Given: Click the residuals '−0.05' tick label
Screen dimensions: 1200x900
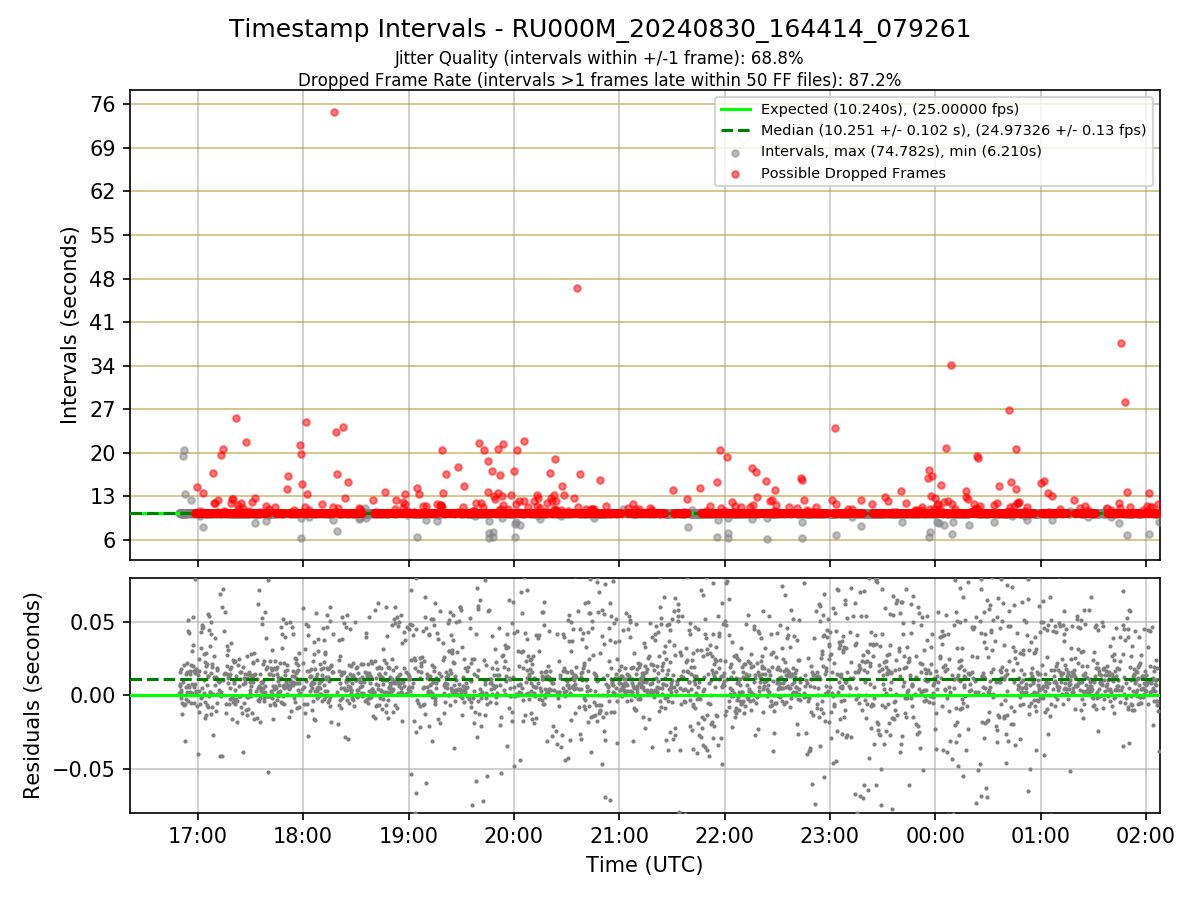Looking at the screenshot, I should coord(87,769).
